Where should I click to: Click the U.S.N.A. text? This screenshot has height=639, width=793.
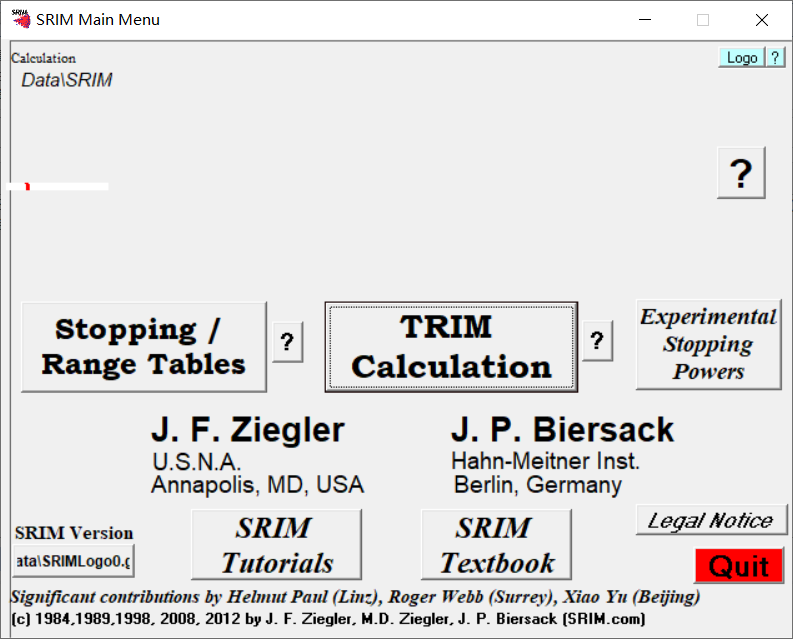[197, 461]
